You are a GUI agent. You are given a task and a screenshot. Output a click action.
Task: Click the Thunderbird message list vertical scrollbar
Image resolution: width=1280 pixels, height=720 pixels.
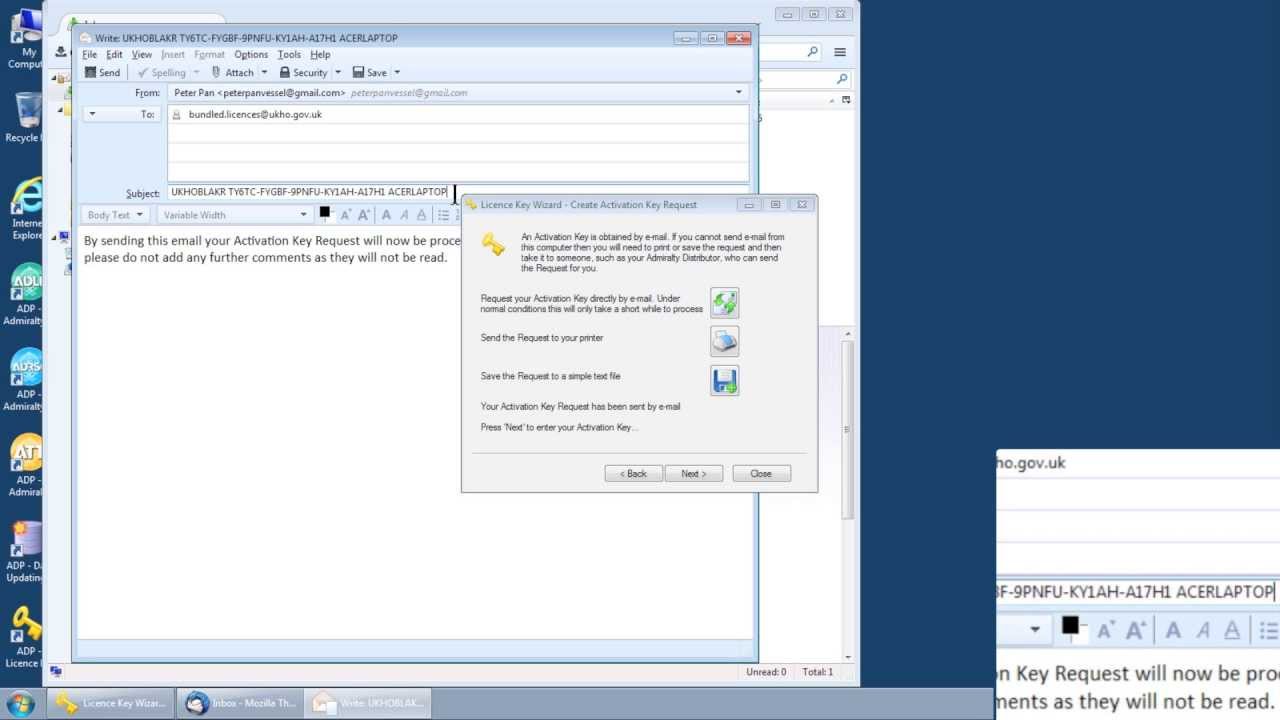click(849, 430)
